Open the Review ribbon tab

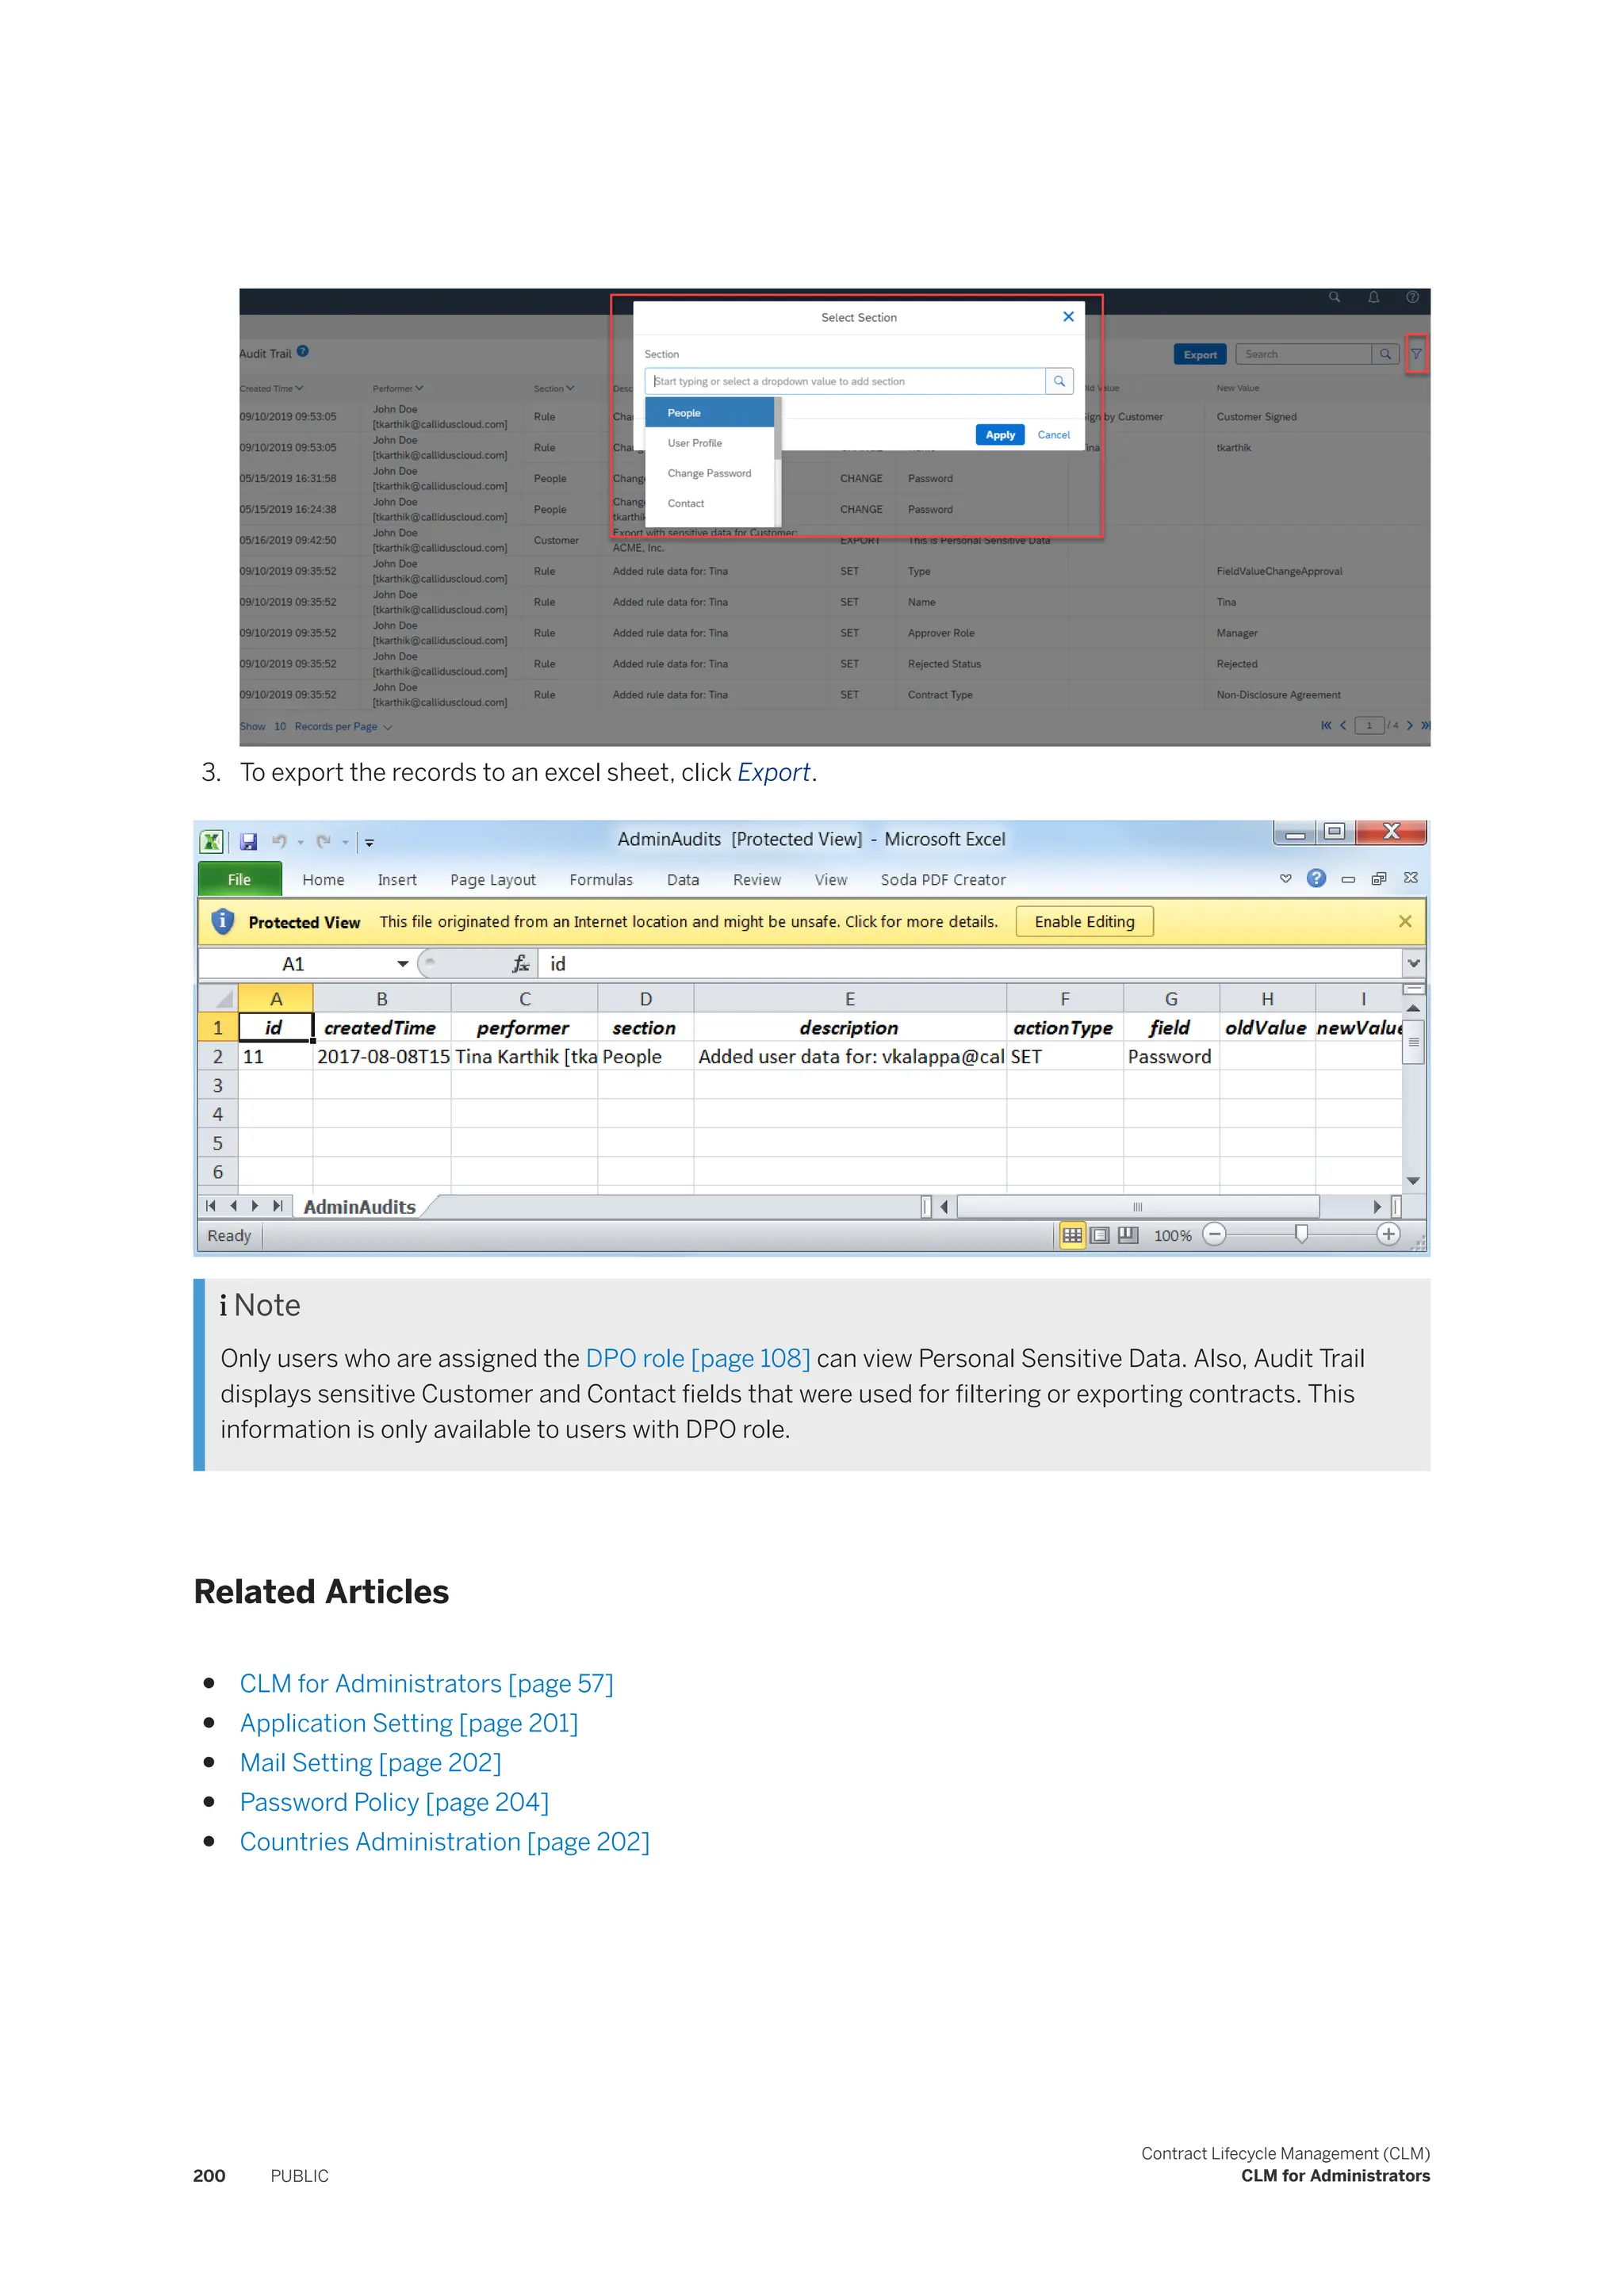(757, 880)
